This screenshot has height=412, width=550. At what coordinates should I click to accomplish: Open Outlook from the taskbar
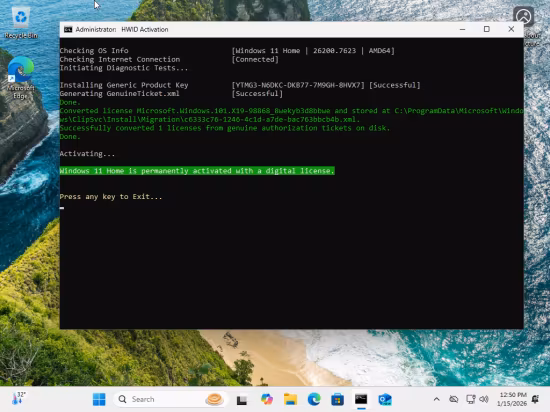tap(385, 399)
